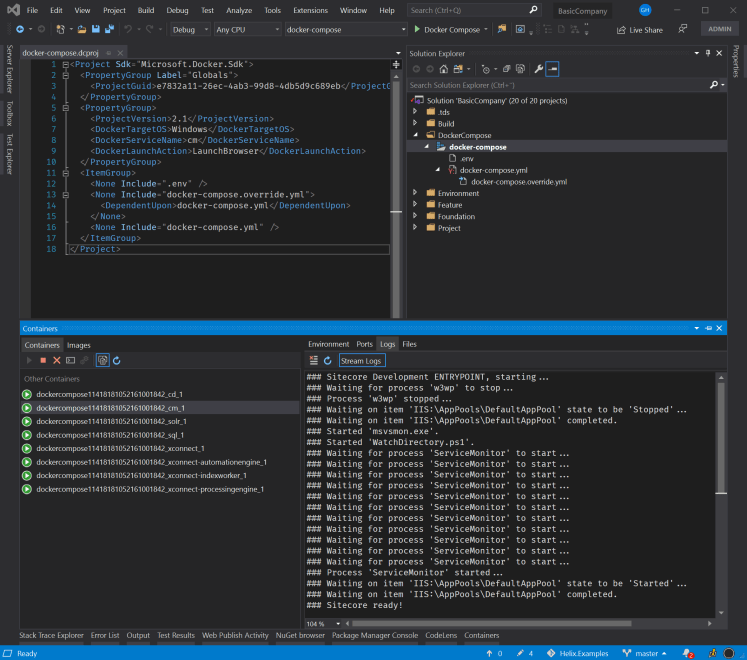Click the Remove container X icon
Image resolution: width=747 pixels, height=660 pixels.
coord(57,360)
